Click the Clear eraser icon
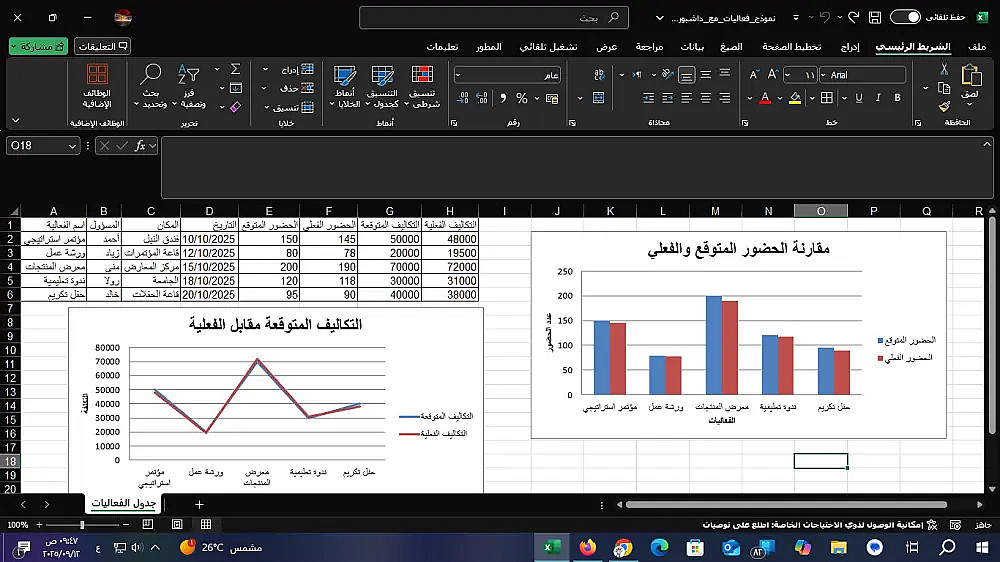1000x562 pixels. tap(235, 107)
